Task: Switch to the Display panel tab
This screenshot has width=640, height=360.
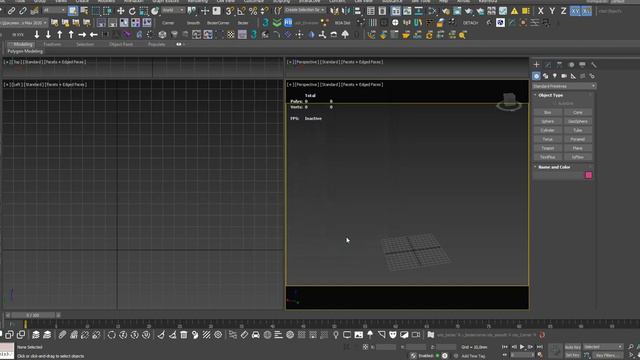Action: 582,64
